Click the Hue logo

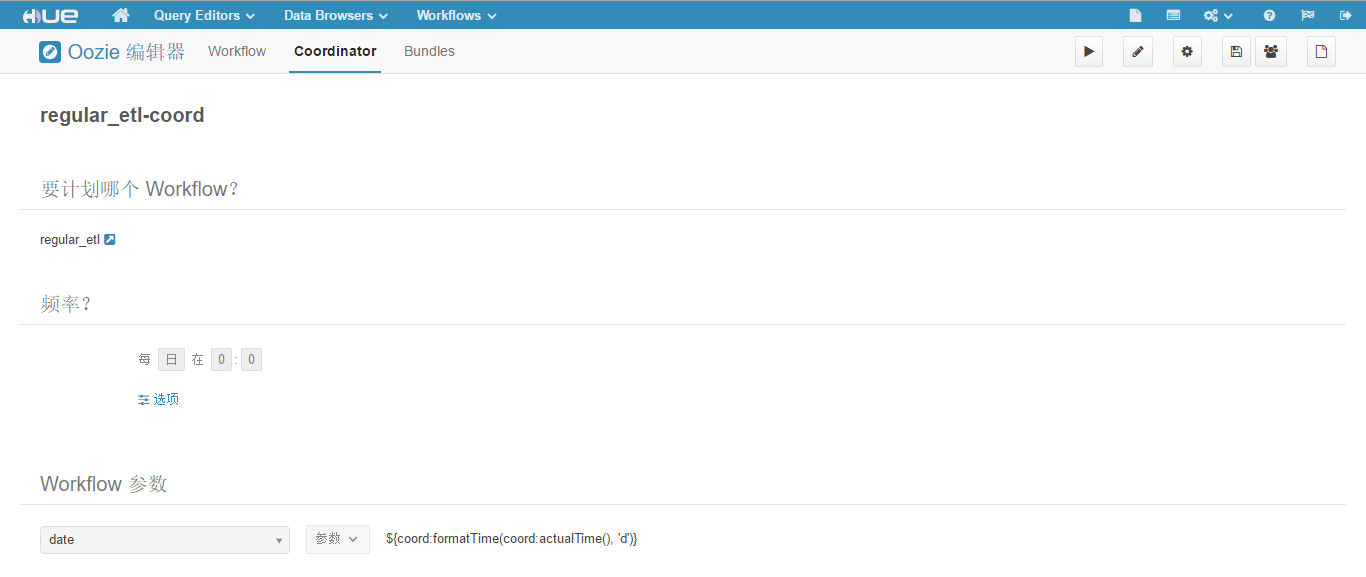50,15
